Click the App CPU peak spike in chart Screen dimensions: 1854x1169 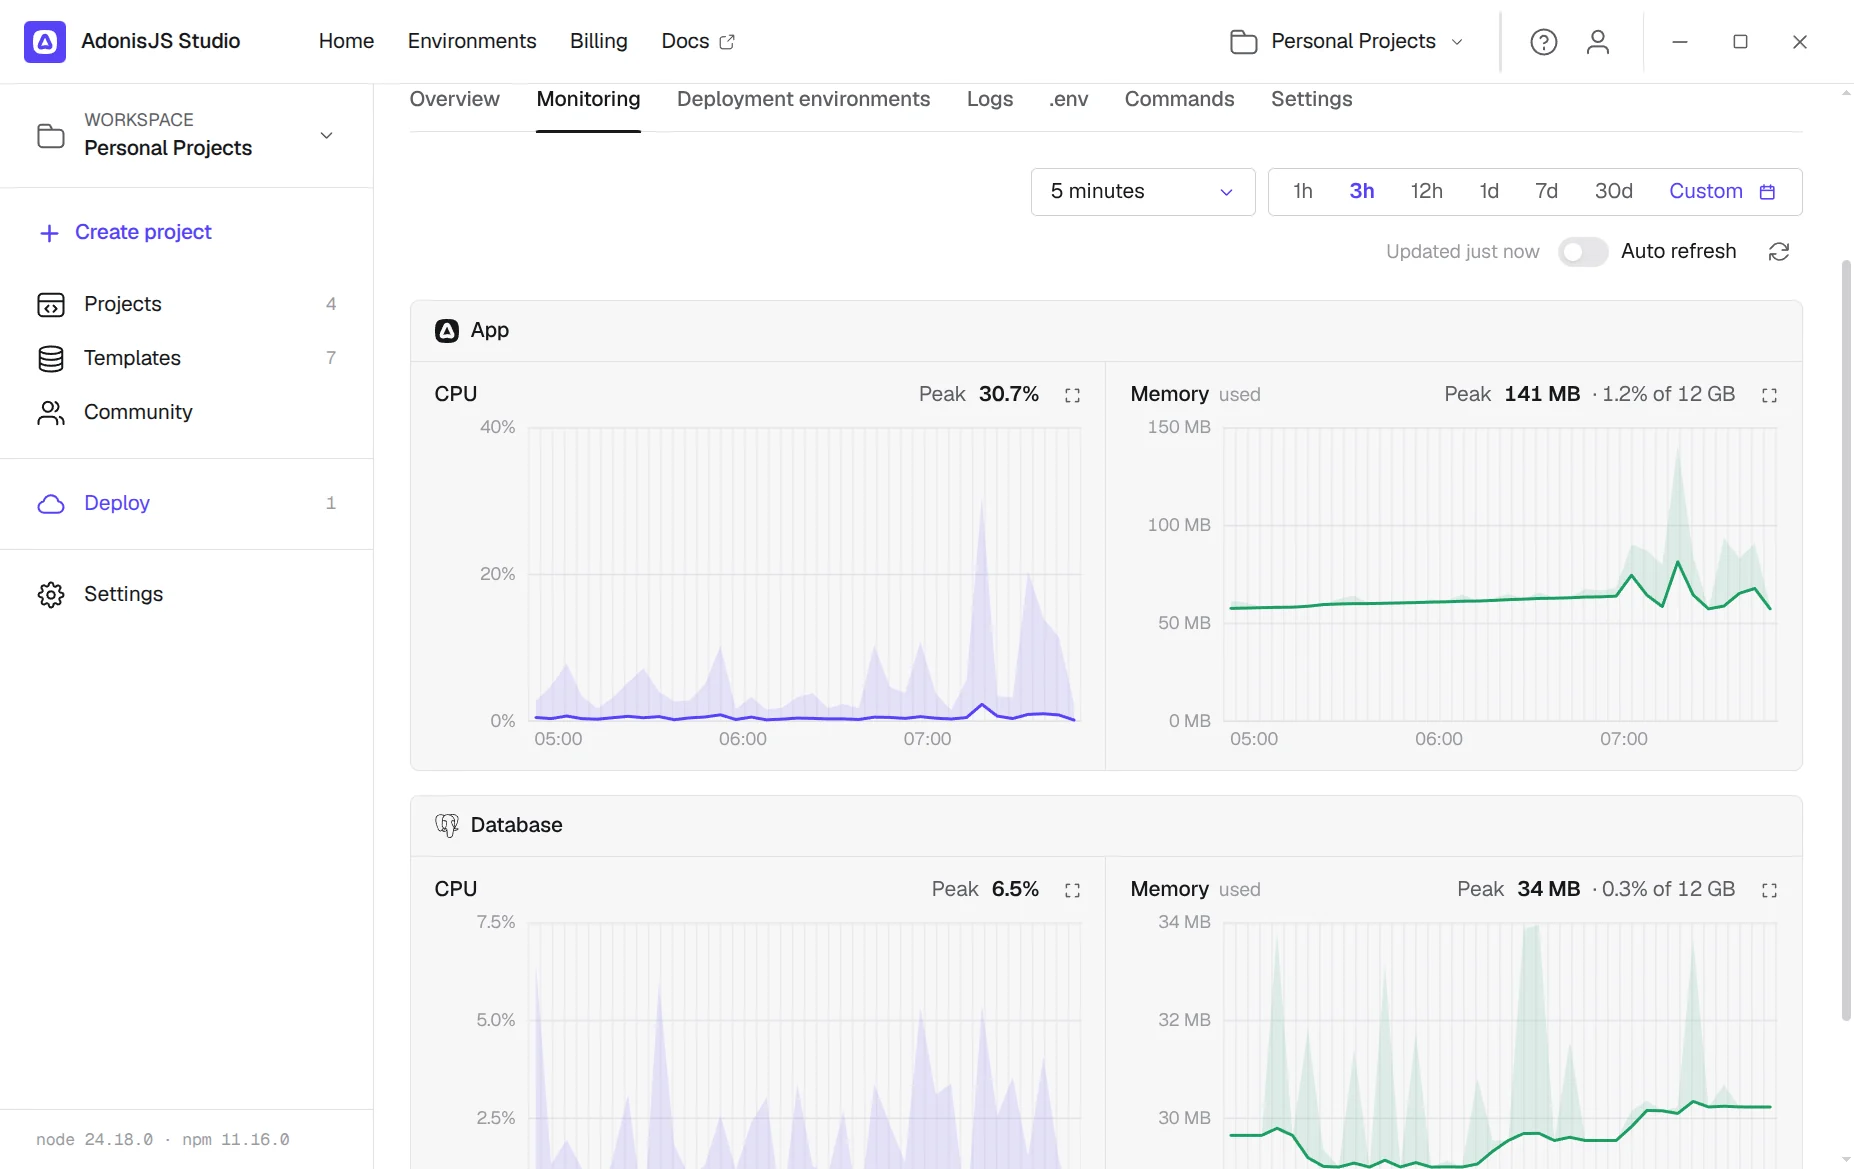click(982, 500)
